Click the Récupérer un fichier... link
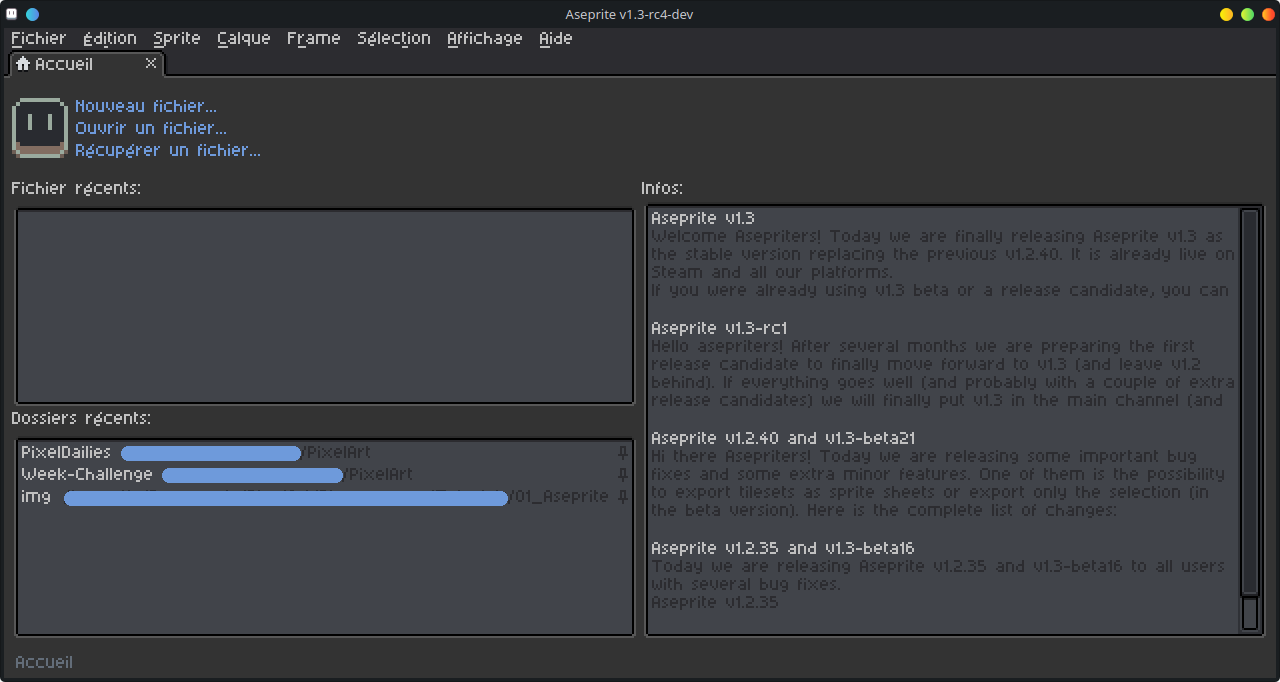Screen dimensions: 1280x682 [168, 150]
